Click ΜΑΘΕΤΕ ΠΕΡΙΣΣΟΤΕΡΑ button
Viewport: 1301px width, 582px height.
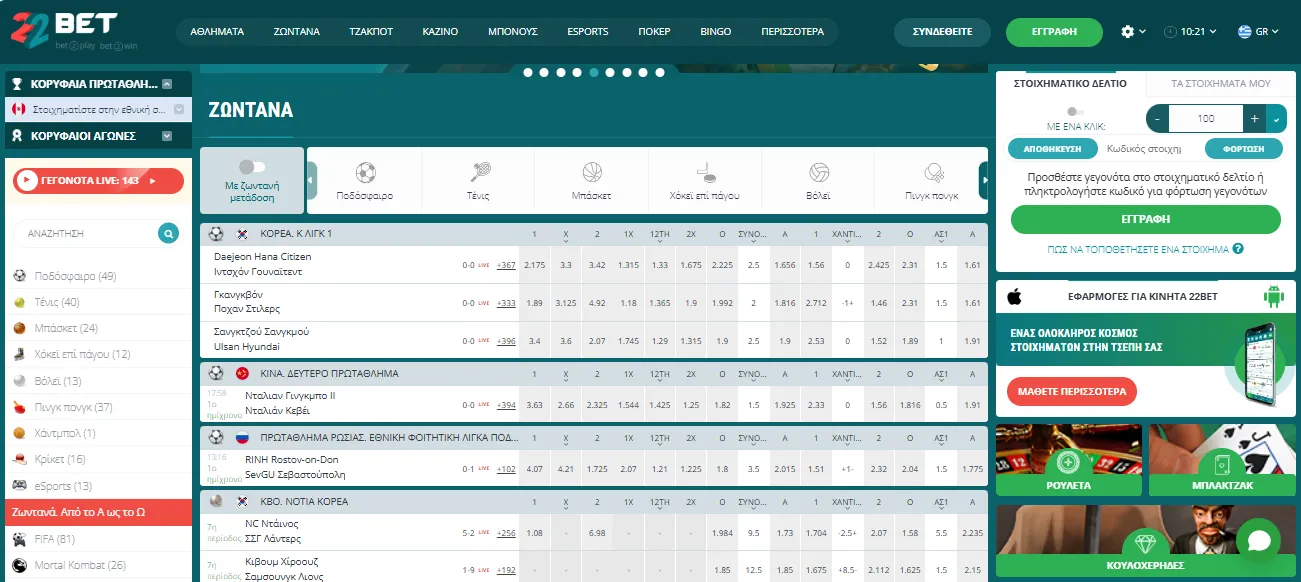click(x=1072, y=391)
